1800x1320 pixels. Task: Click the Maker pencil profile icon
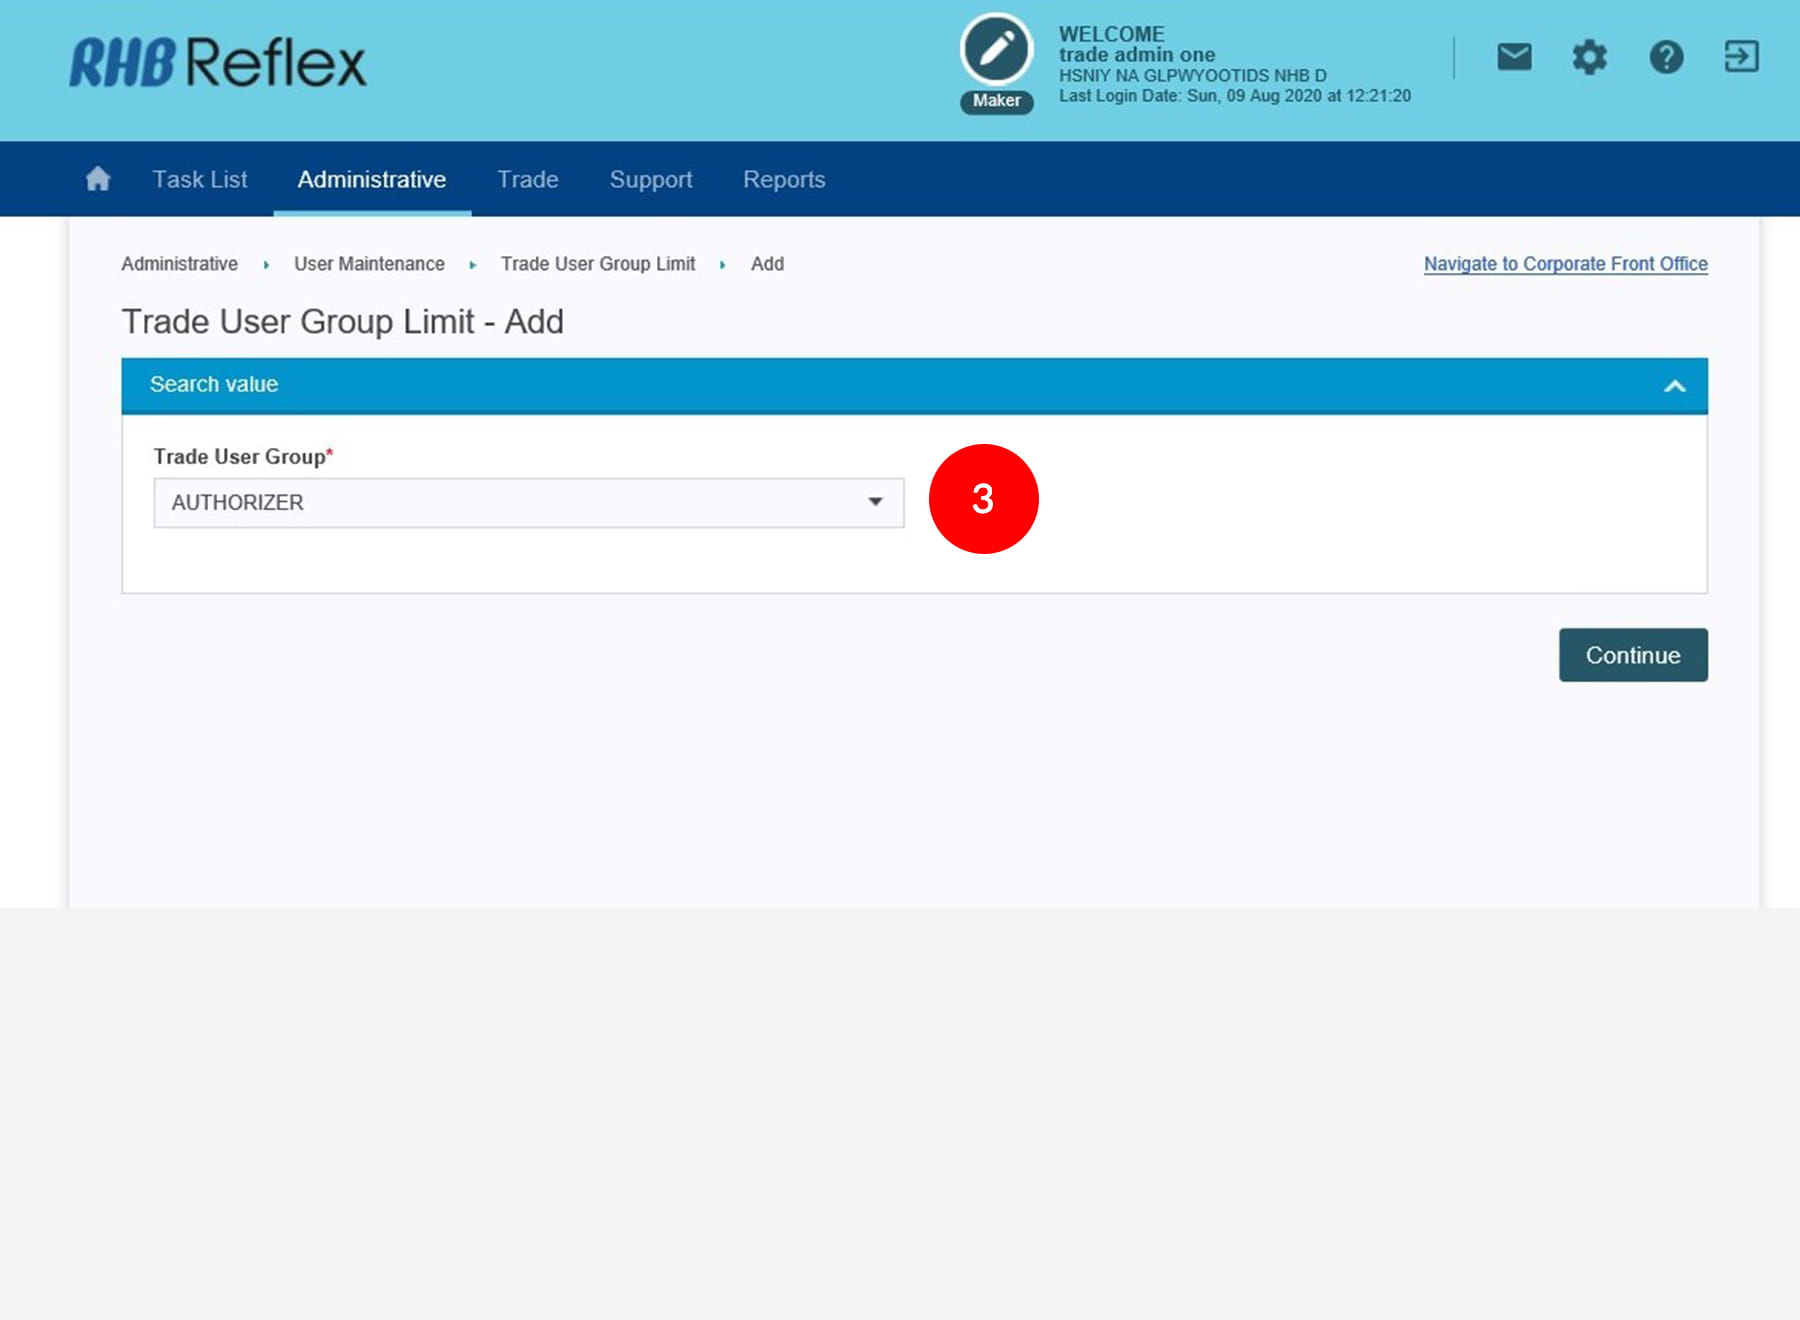996,50
